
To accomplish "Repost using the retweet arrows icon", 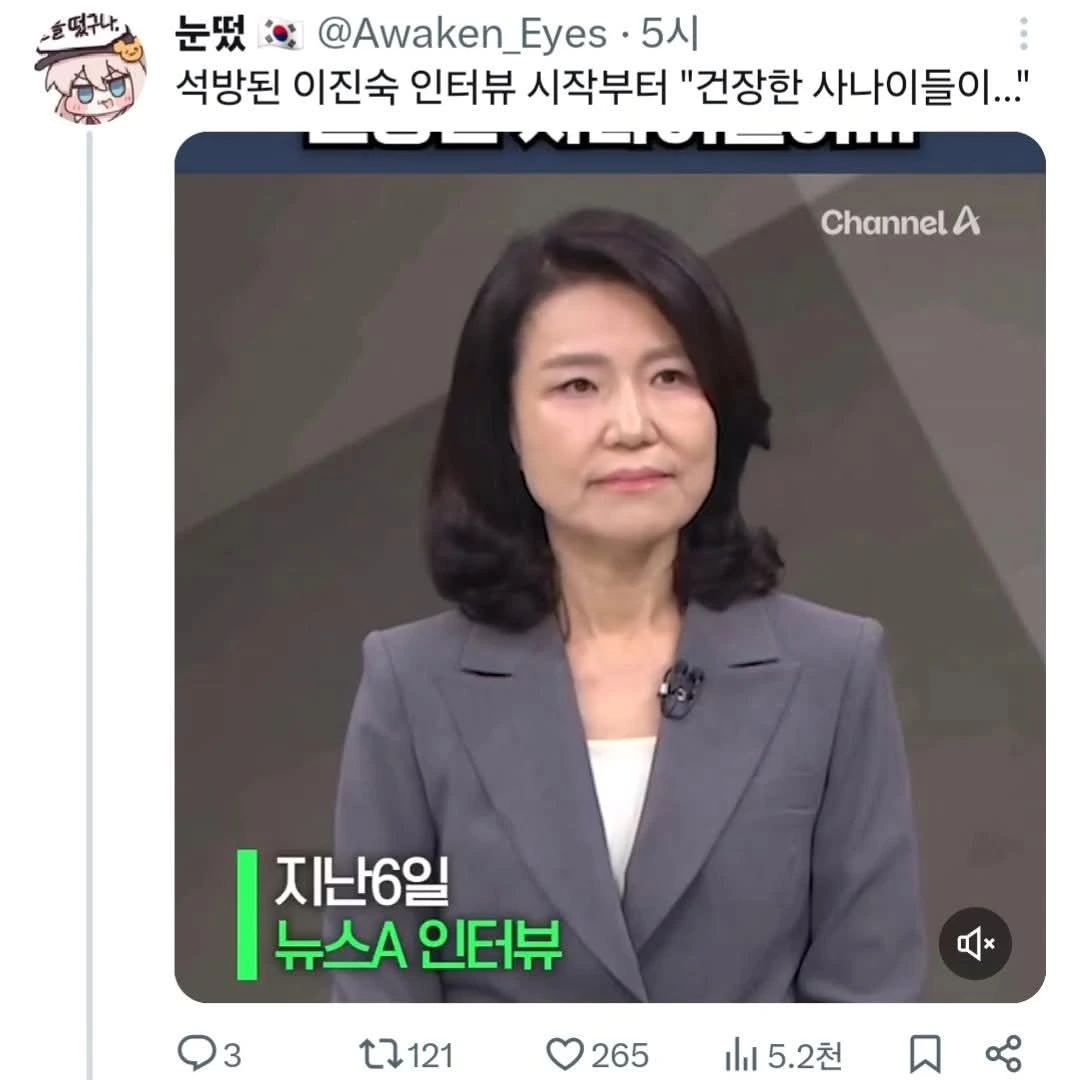I will [380, 1055].
